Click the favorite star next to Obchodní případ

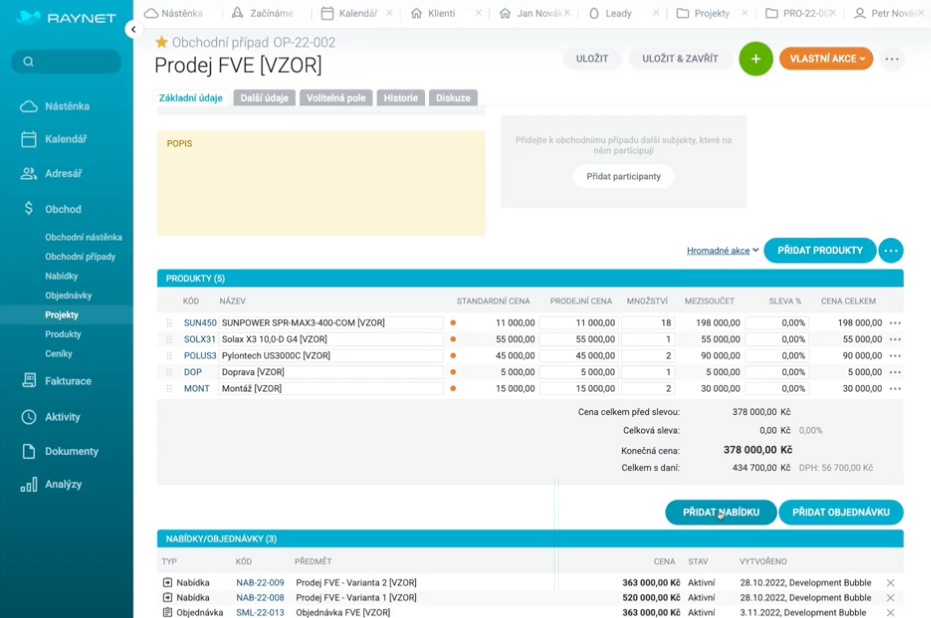pyautogui.click(x=162, y=43)
